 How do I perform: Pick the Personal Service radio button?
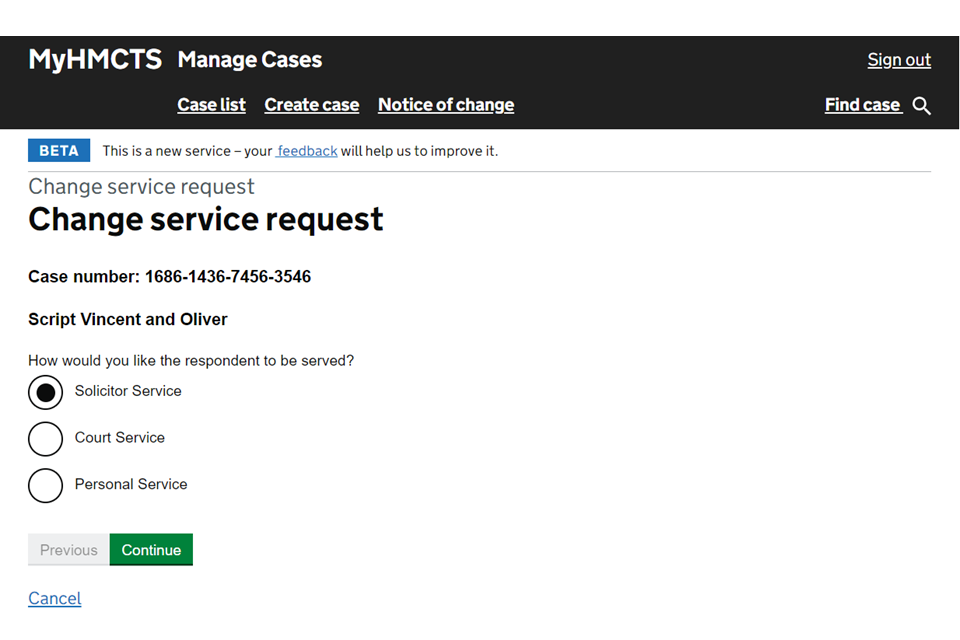45,485
